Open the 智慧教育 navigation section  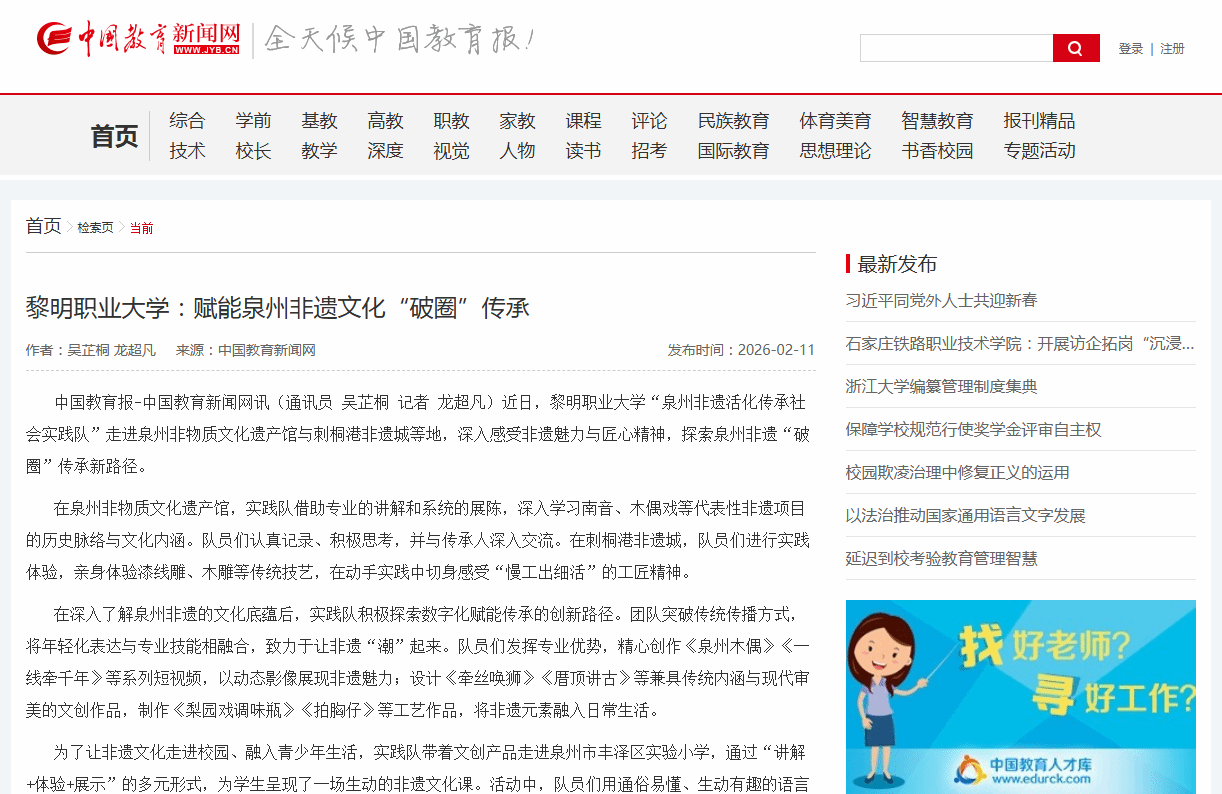936,121
